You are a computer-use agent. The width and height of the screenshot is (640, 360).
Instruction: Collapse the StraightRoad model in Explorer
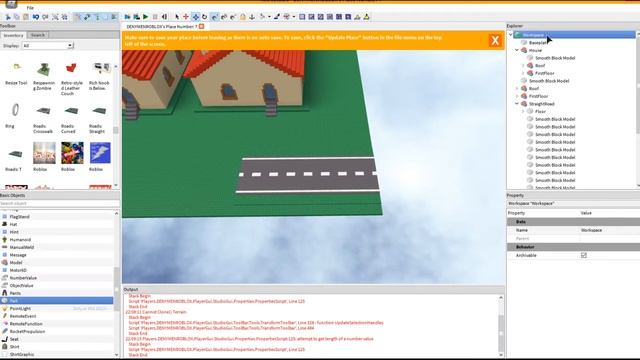coord(517,104)
